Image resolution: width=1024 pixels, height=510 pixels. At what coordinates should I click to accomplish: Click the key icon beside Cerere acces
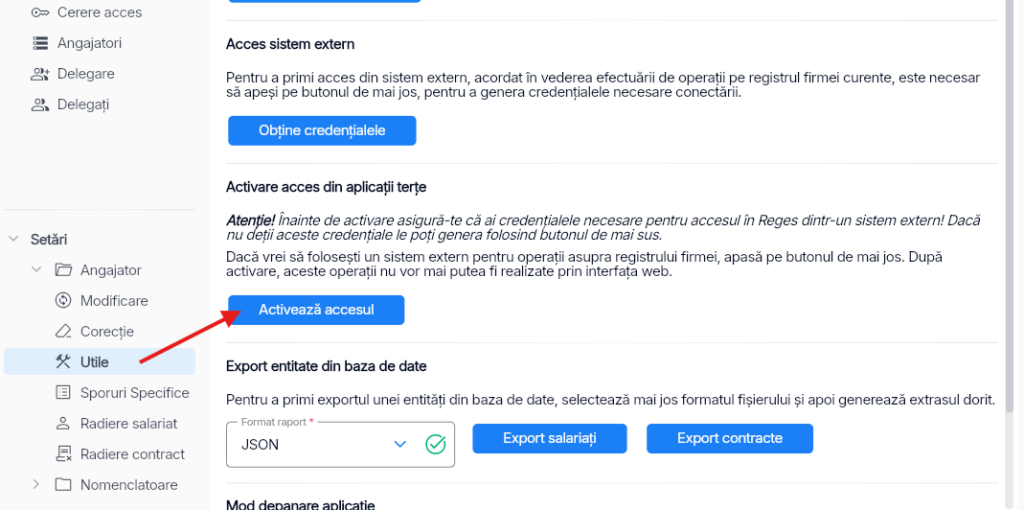click(x=40, y=12)
